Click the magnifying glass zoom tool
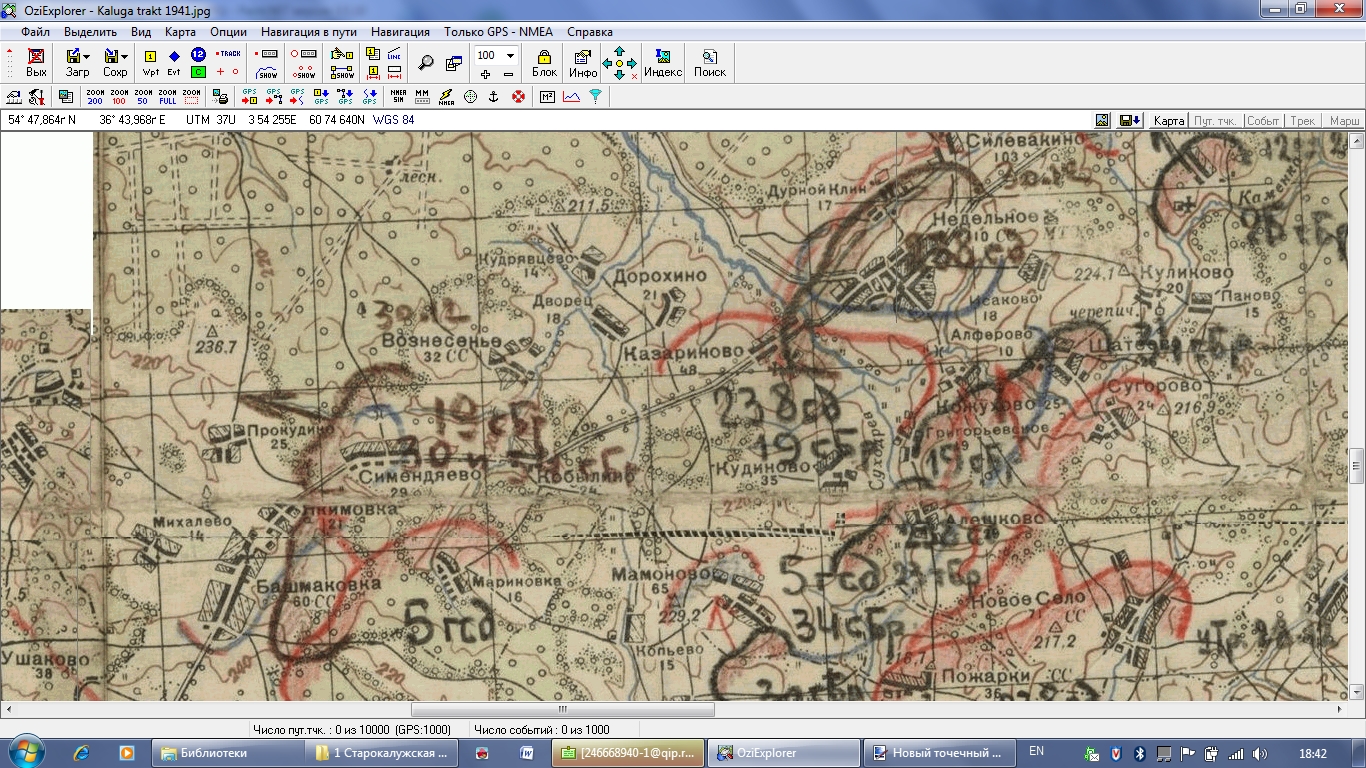 point(426,63)
